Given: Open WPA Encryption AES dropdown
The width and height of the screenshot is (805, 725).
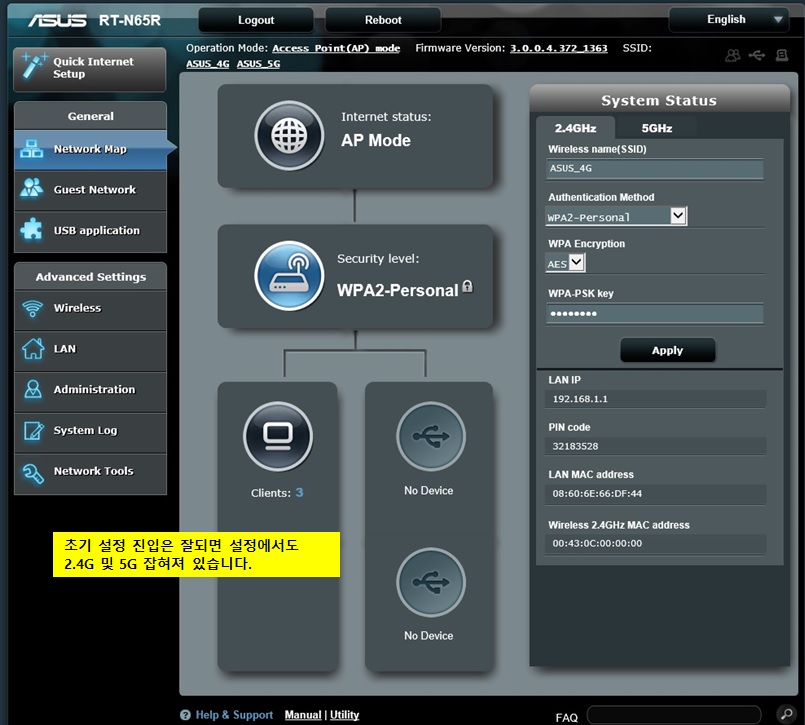Looking at the screenshot, I should click(565, 263).
